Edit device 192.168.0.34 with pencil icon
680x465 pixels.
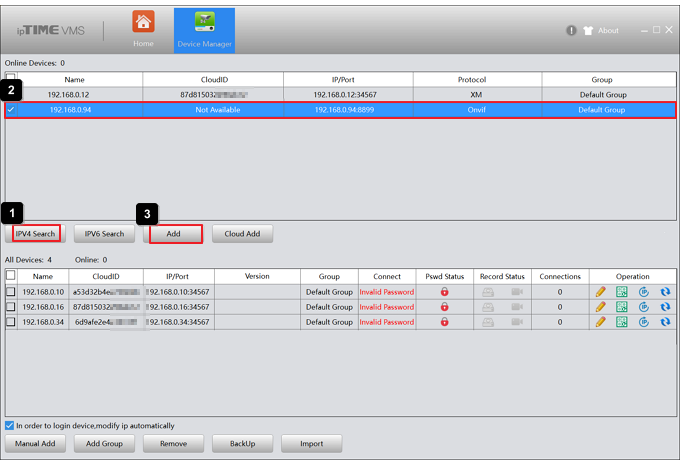tap(600, 322)
